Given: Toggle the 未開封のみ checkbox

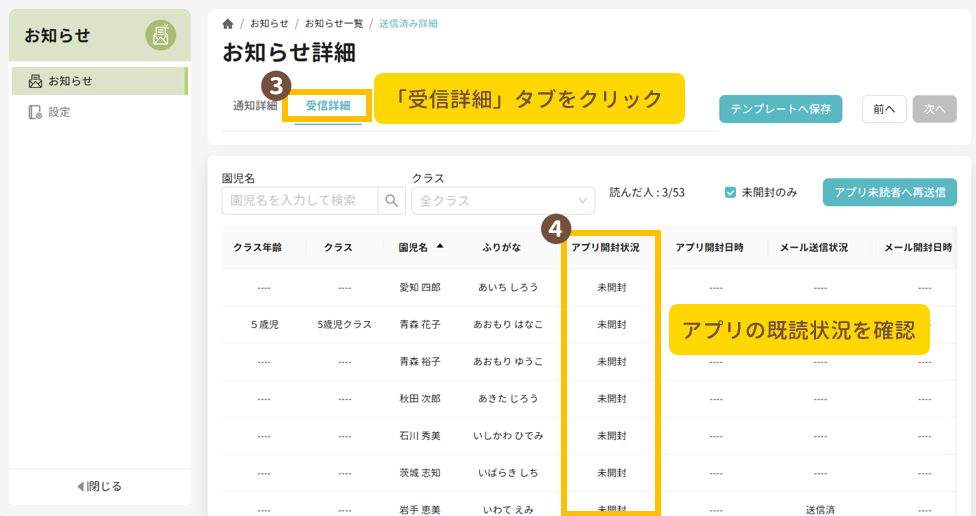Looking at the screenshot, I should click(x=731, y=192).
